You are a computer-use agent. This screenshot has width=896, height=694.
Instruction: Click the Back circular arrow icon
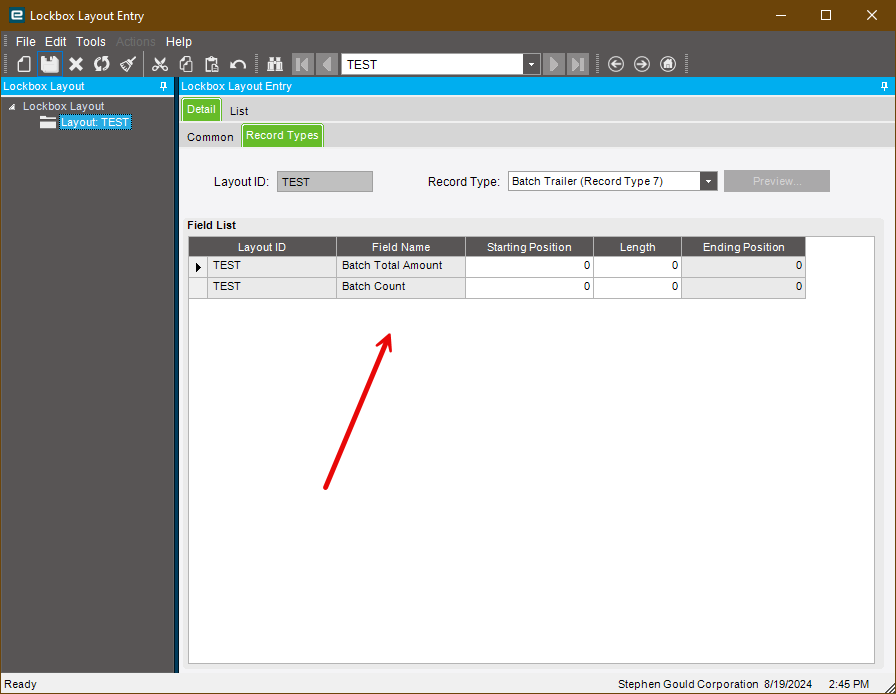[x=615, y=64]
